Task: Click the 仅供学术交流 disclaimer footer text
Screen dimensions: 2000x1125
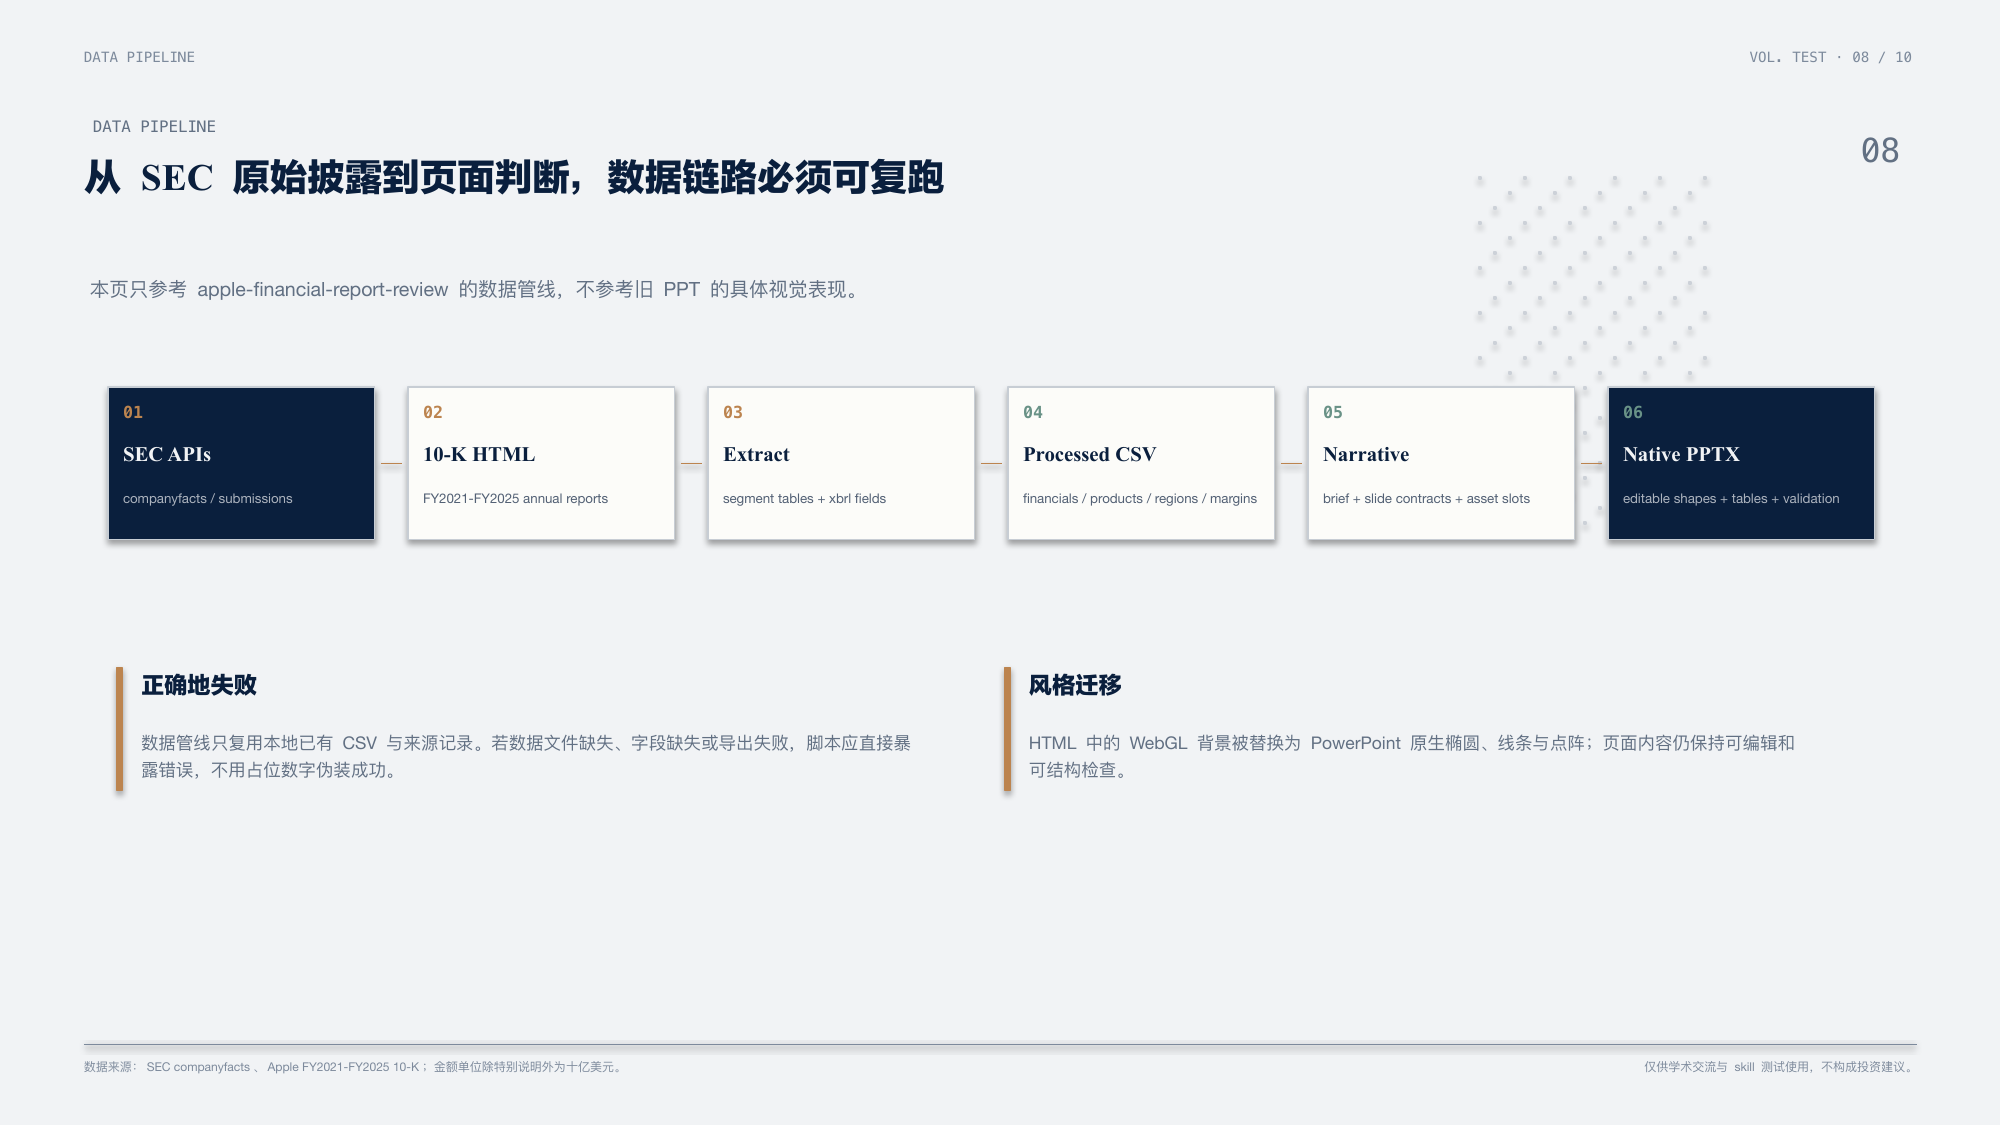Action: pos(1779,1067)
